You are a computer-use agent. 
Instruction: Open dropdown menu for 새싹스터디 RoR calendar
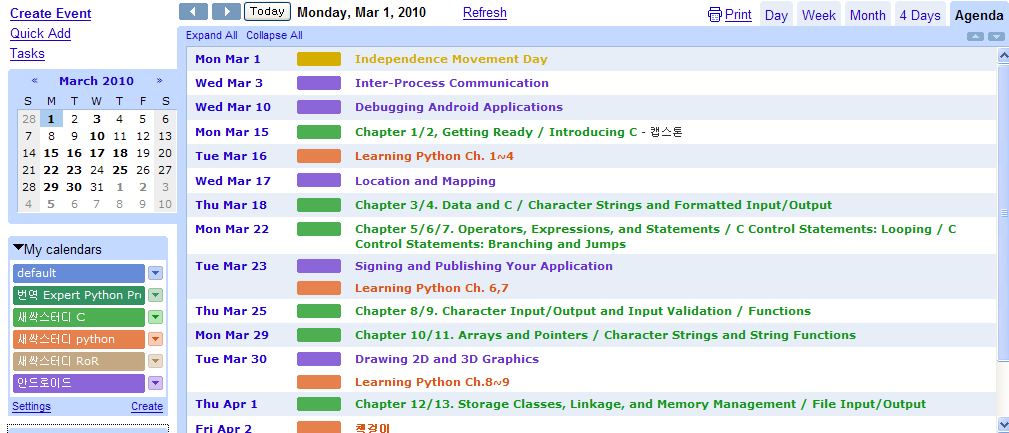pyautogui.click(x=156, y=361)
